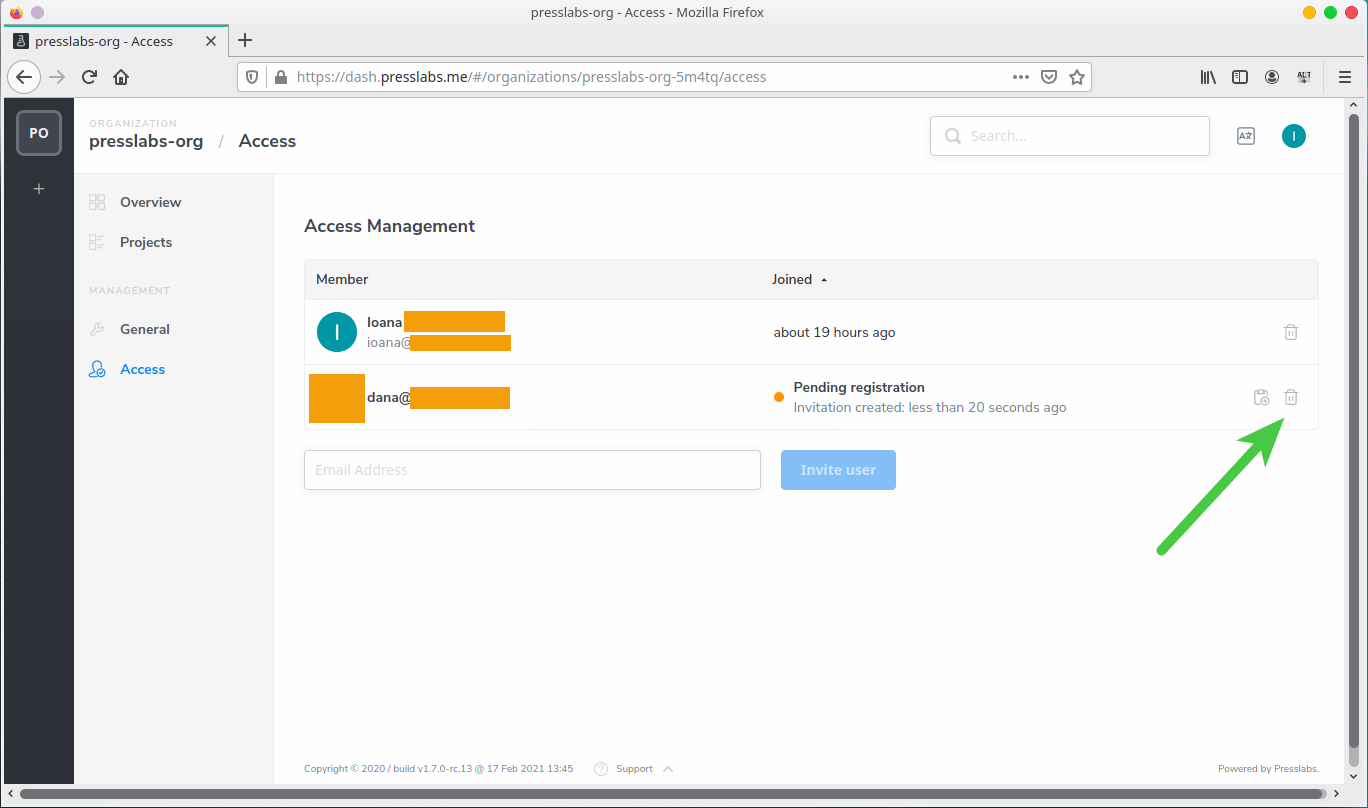The height and width of the screenshot is (808, 1368).
Task: Open Firefox account icon
Action: pos(1272,77)
